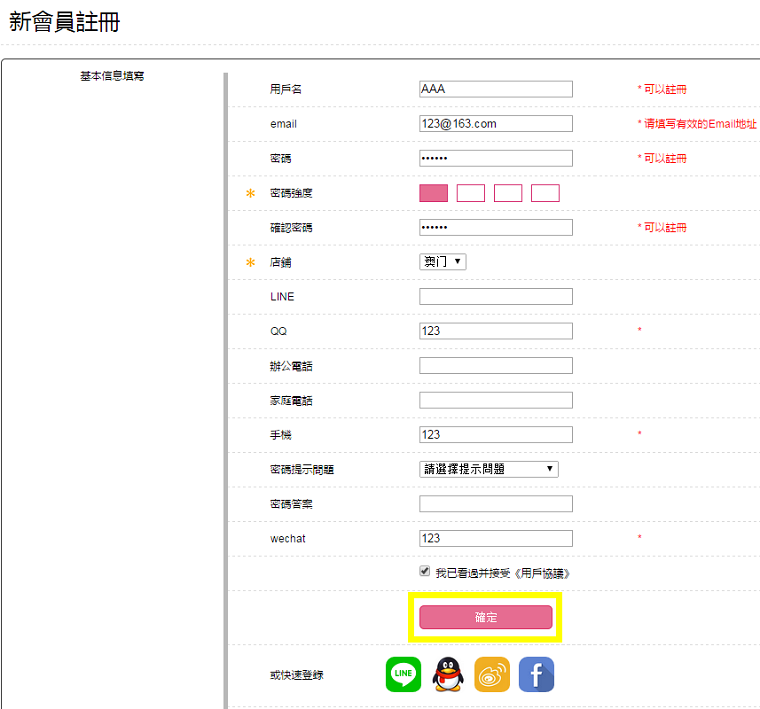Focus the wechat input field

pyautogui.click(x=496, y=538)
